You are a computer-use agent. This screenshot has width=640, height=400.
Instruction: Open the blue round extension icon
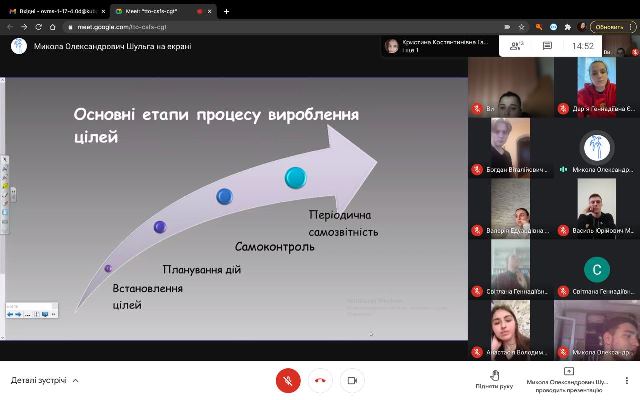click(x=553, y=27)
